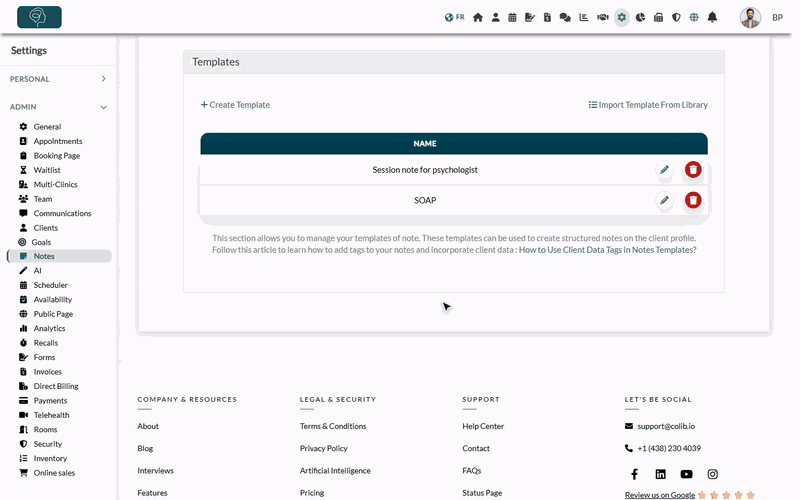Open Invoices settings
The image size is (800, 500).
pyautogui.click(x=47, y=372)
